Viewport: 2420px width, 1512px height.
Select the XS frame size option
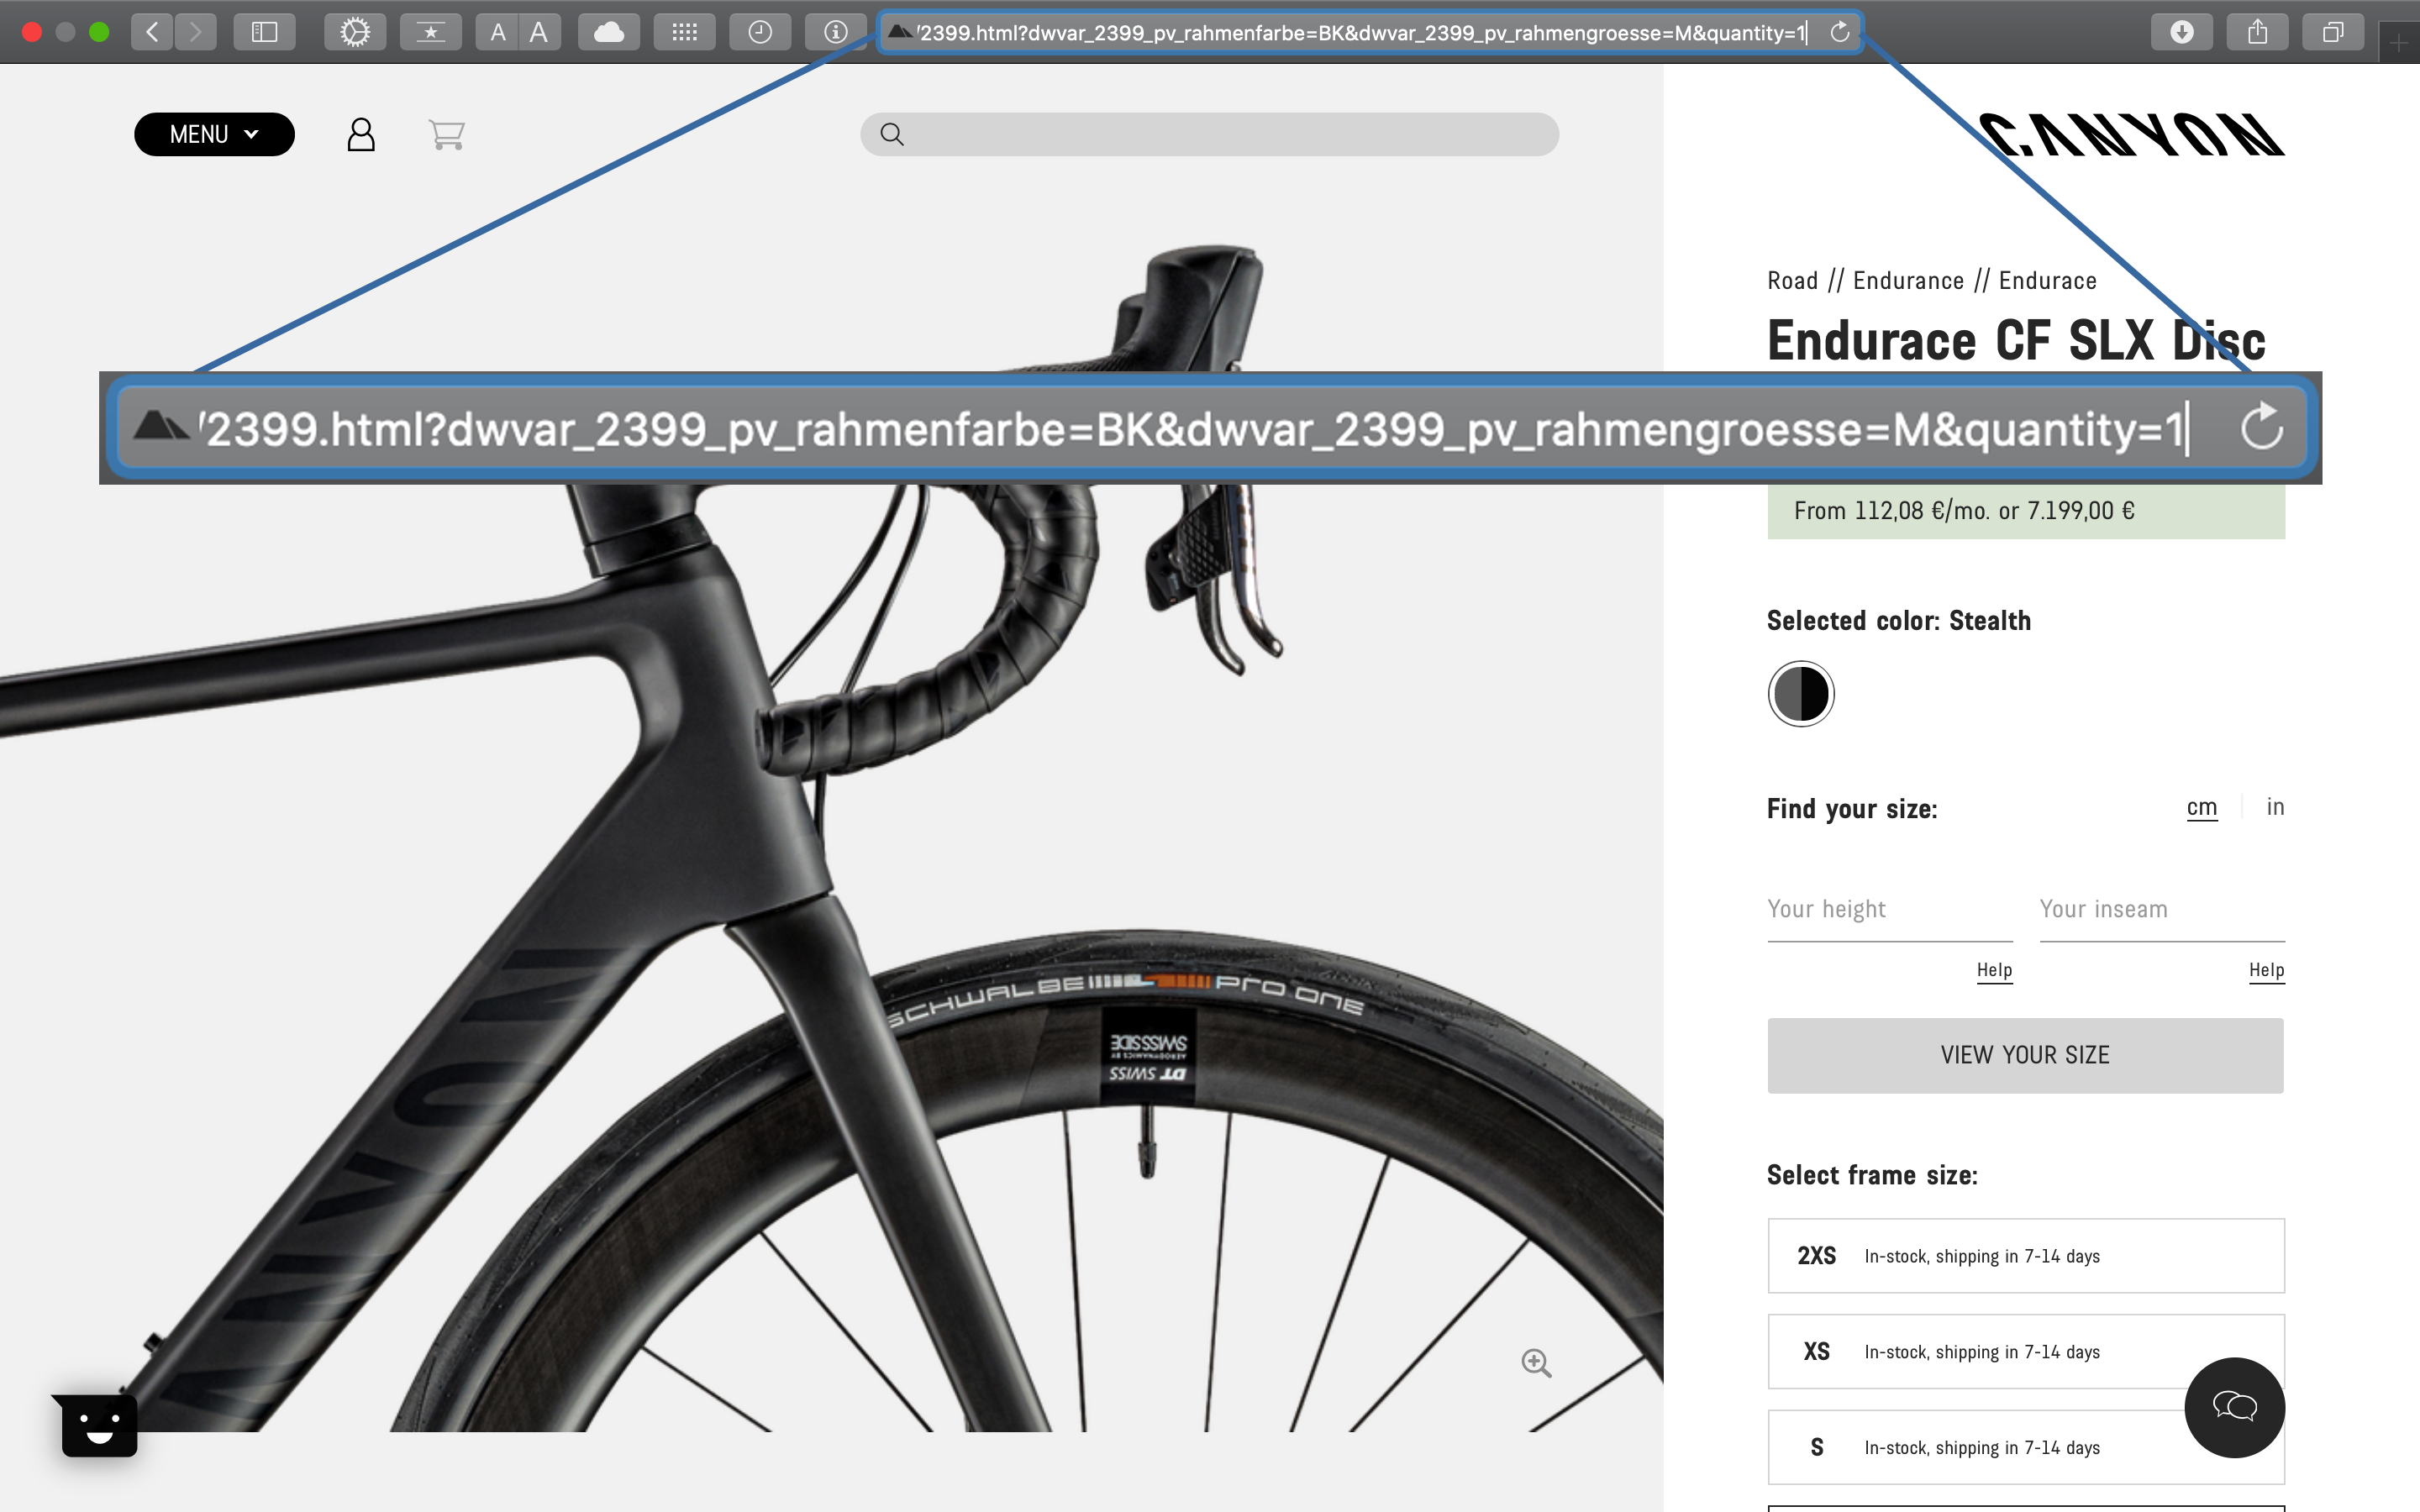click(x=2026, y=1351)
